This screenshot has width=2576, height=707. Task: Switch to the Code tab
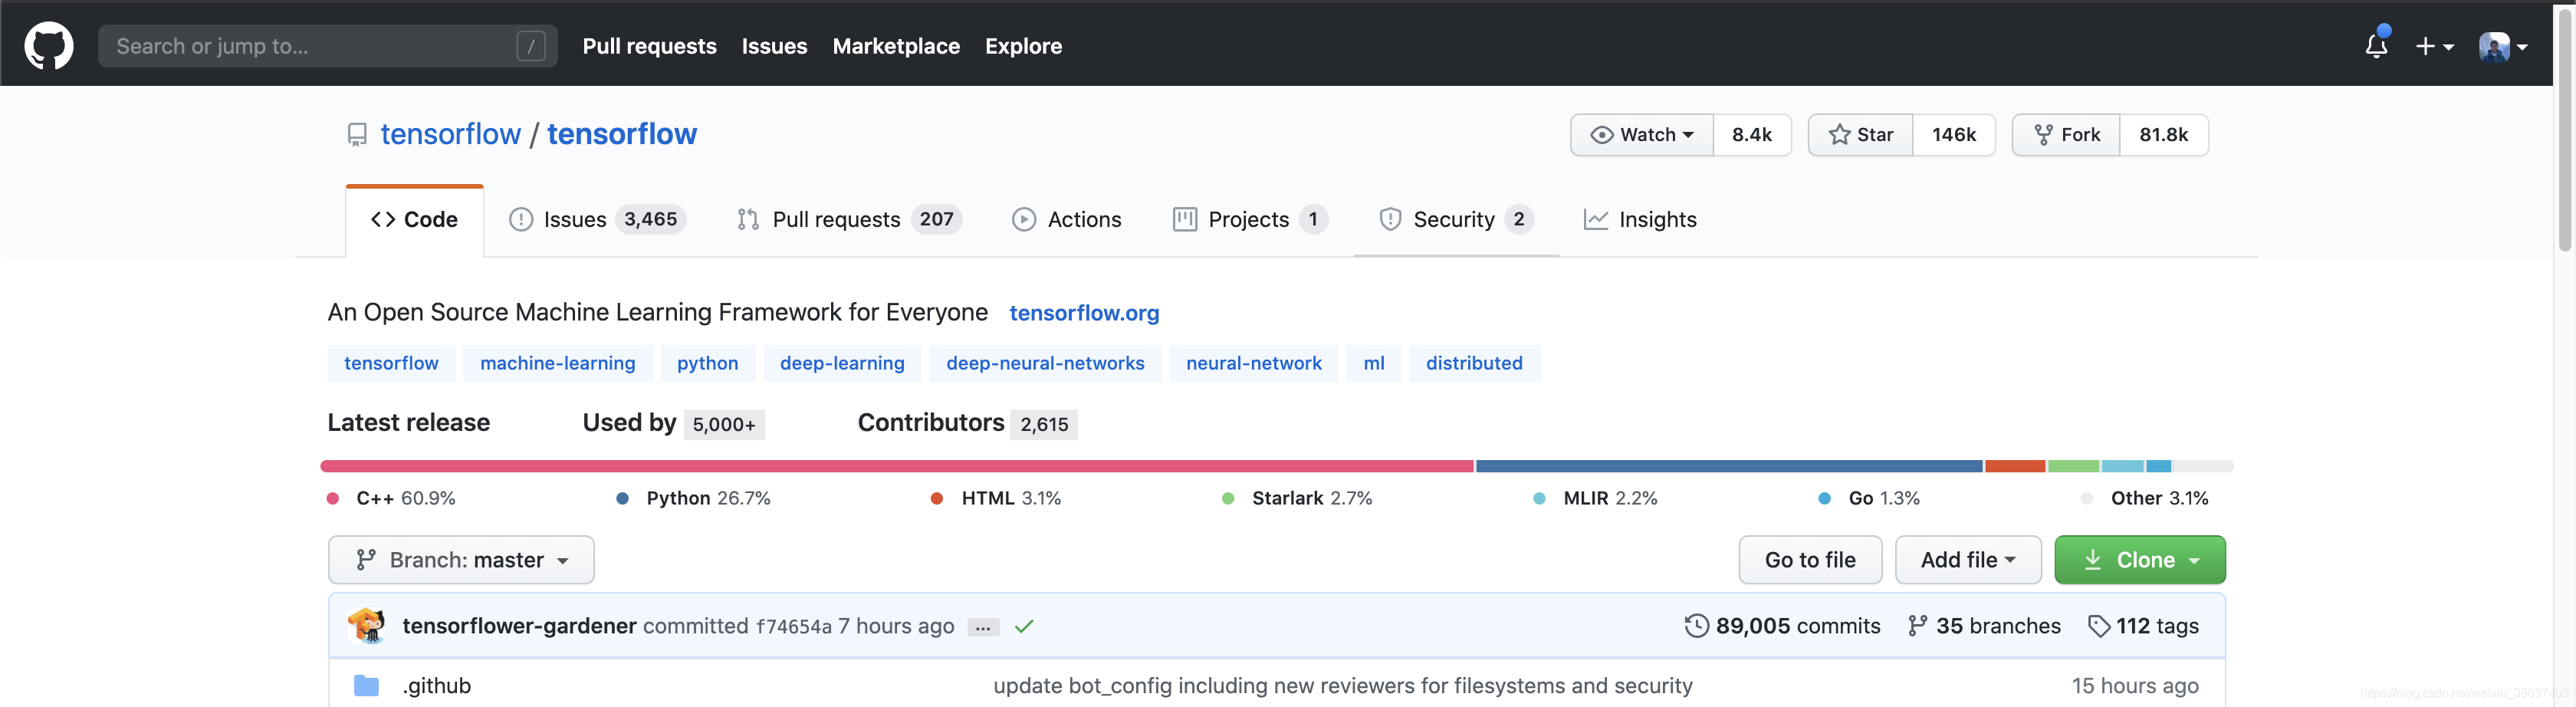414,221
